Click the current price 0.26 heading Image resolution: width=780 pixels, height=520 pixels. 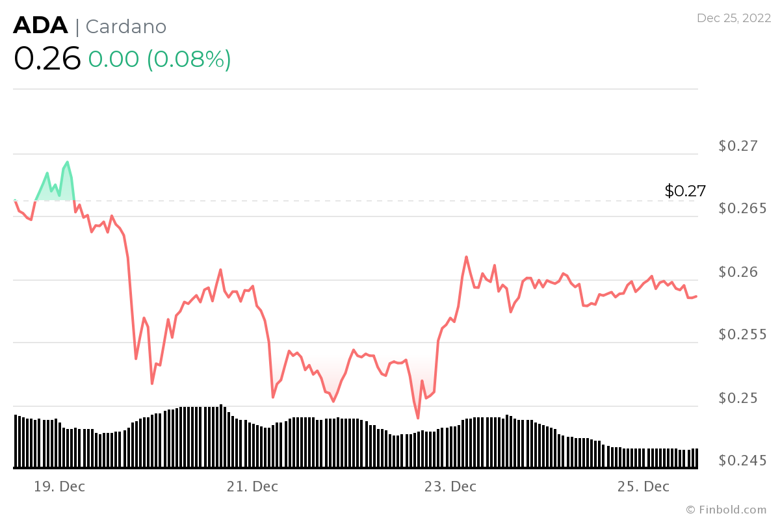(47, 59)
